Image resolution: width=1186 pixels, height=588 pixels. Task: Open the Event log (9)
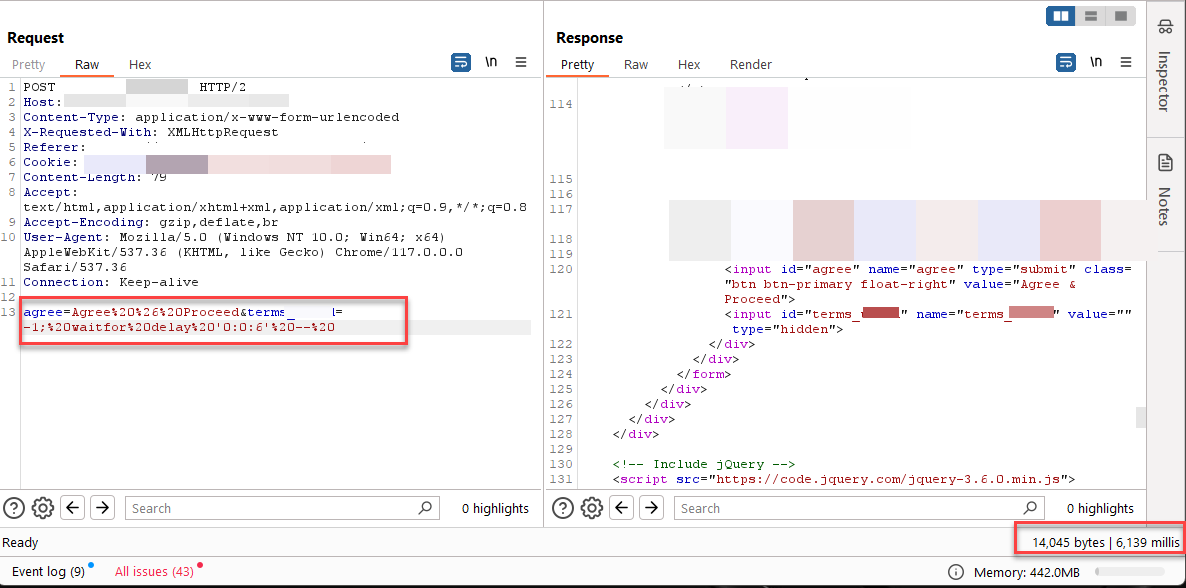[48, 571]
